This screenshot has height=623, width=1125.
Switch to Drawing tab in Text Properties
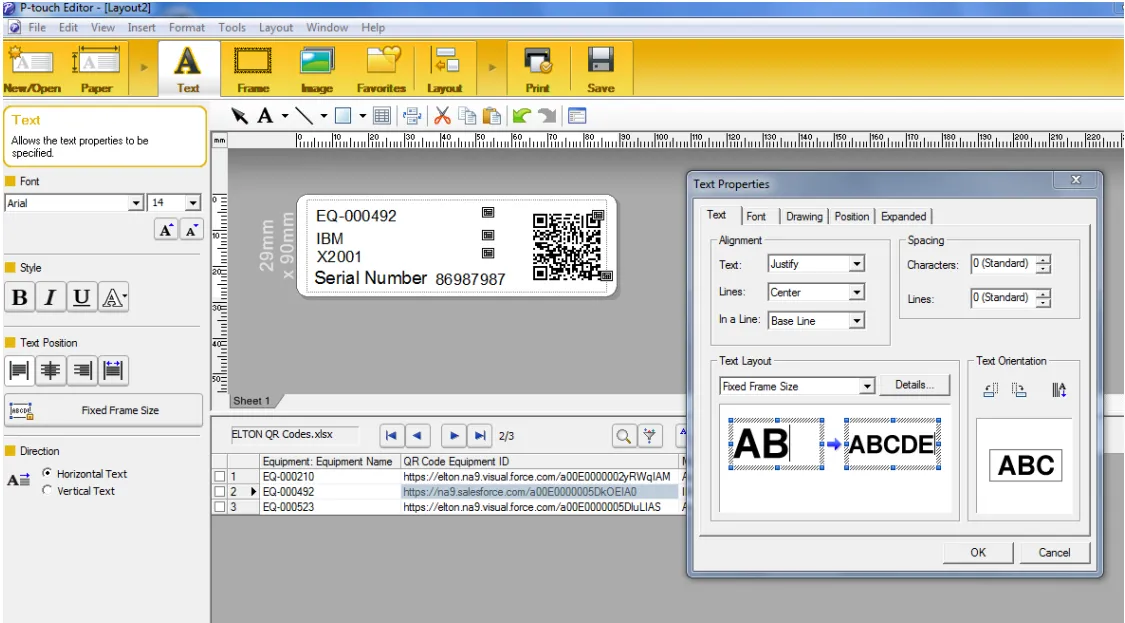click(804, 216)
